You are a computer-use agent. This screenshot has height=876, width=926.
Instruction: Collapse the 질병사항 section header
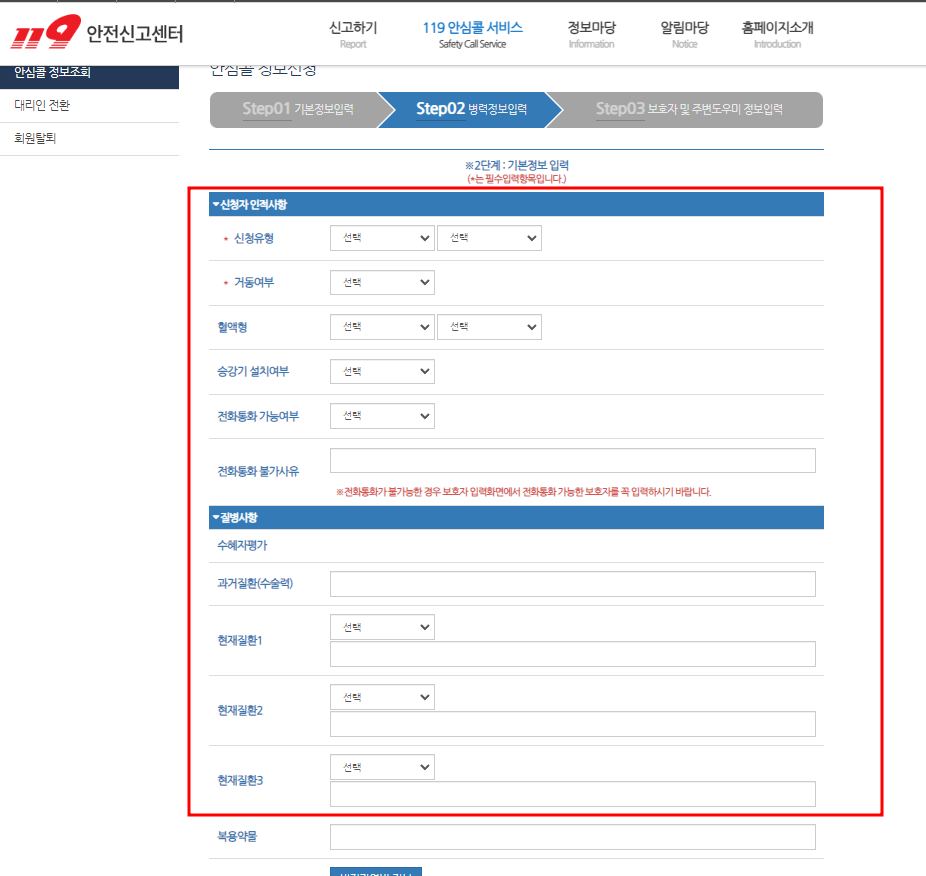click(516, 517)
